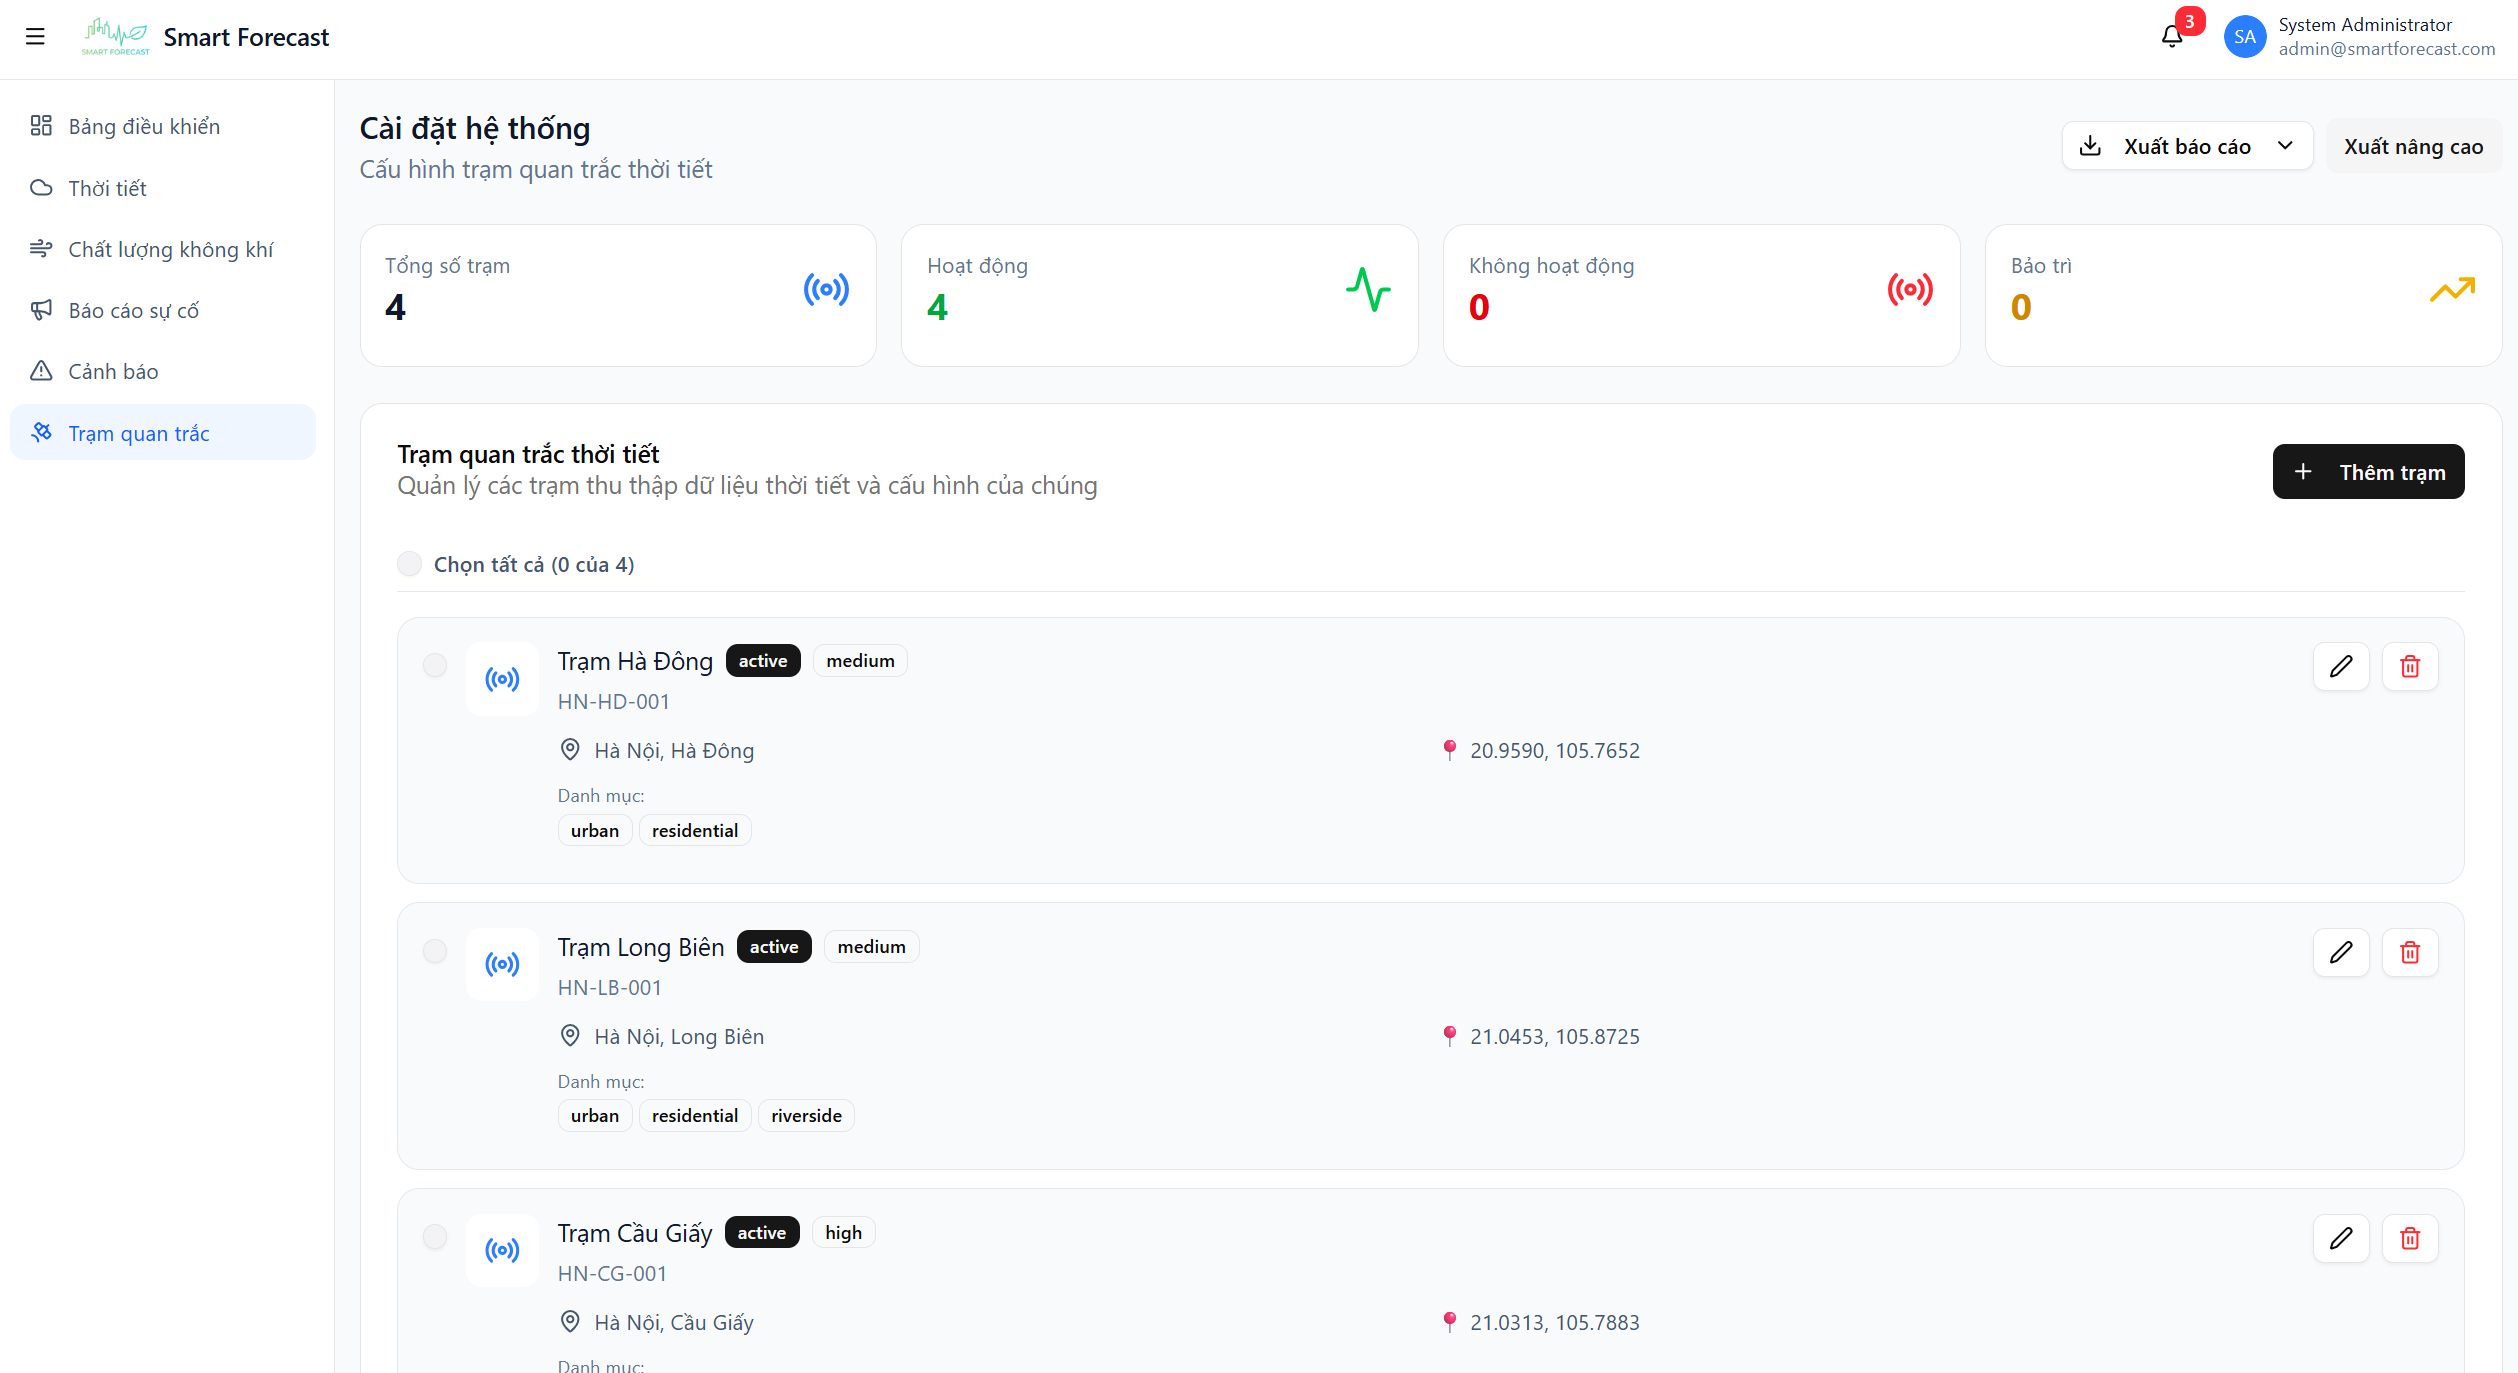The height and width of the screenshot is (1373, 2518).
Task: Click the hamburger menu icon
Action: (x=35, y=37)
